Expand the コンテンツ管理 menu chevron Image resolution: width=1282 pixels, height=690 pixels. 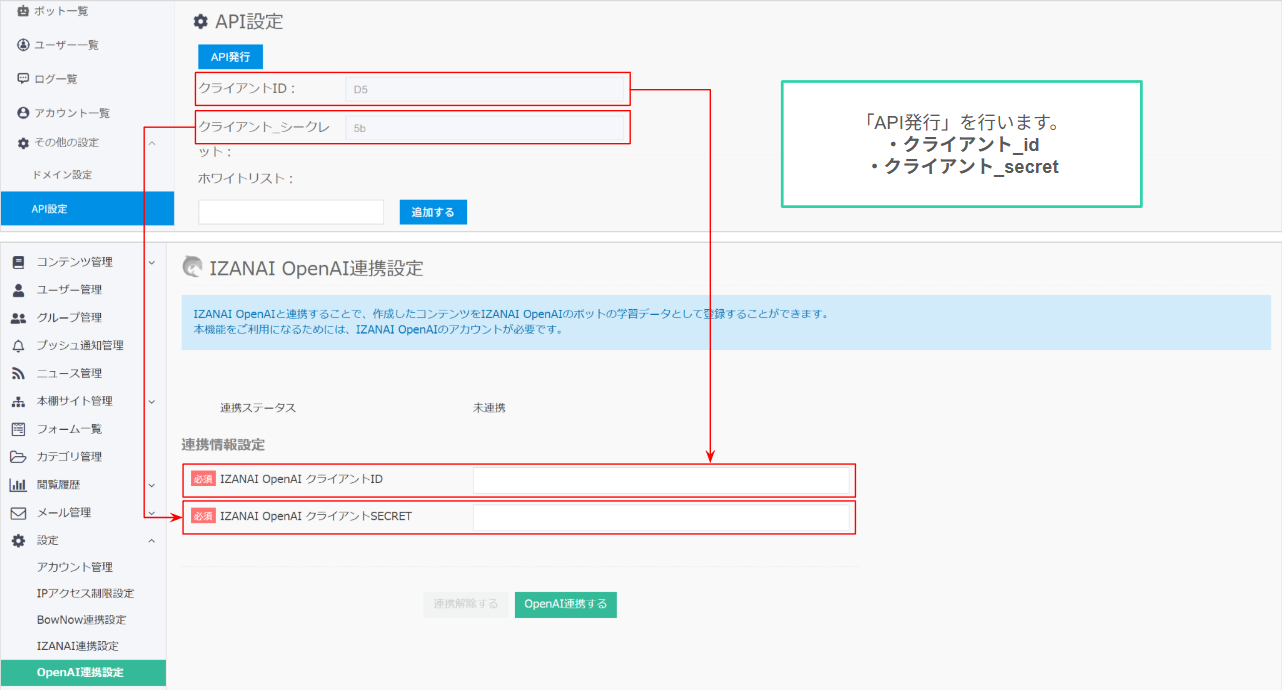[x=152, y=262]
